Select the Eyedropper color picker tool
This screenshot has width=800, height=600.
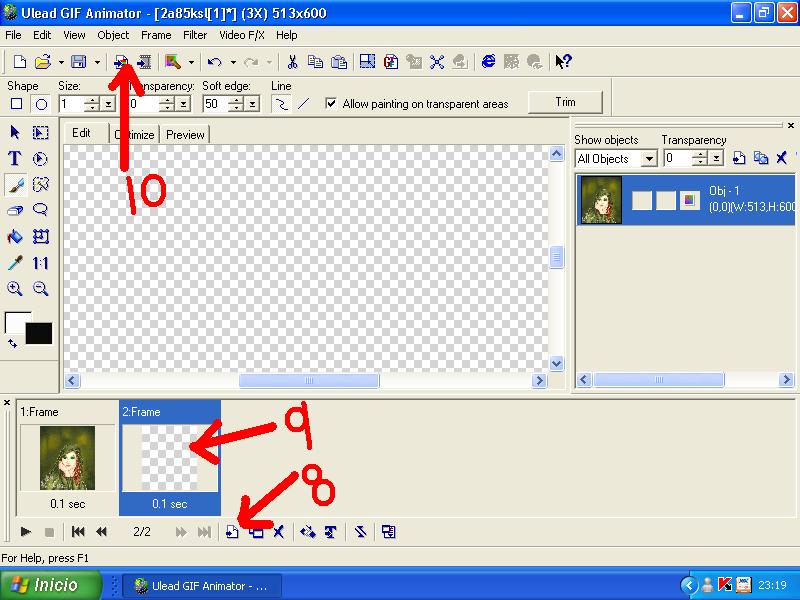coord(15,263)
